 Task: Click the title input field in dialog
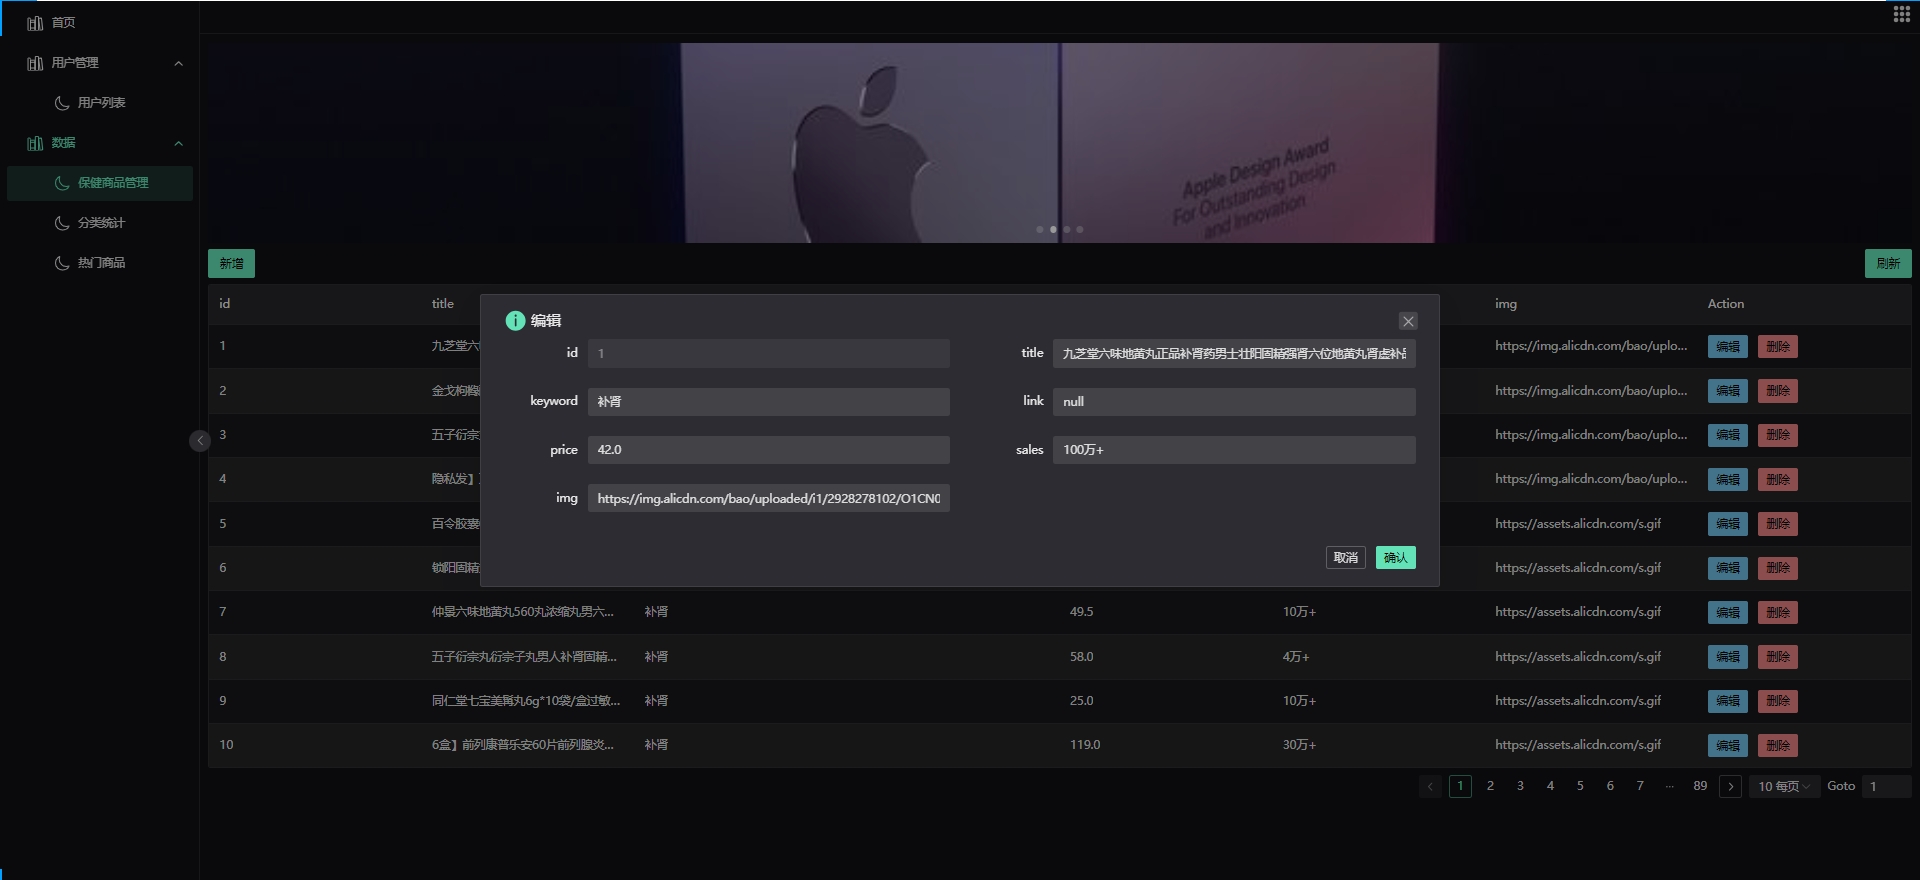1234,354
